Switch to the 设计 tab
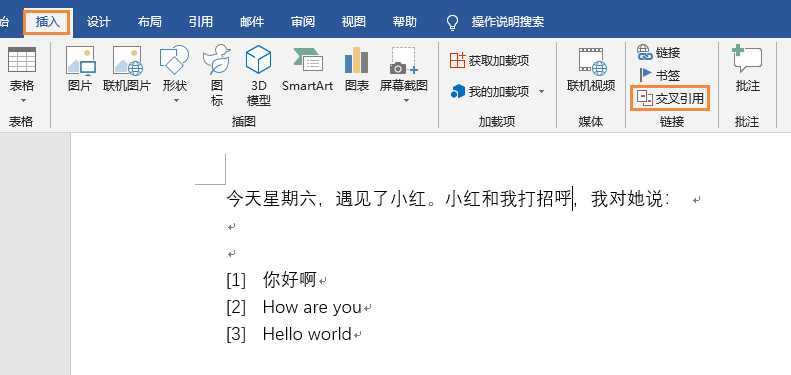Image resolution: width=791 pixels, height=375 pixels. point(99,22)
